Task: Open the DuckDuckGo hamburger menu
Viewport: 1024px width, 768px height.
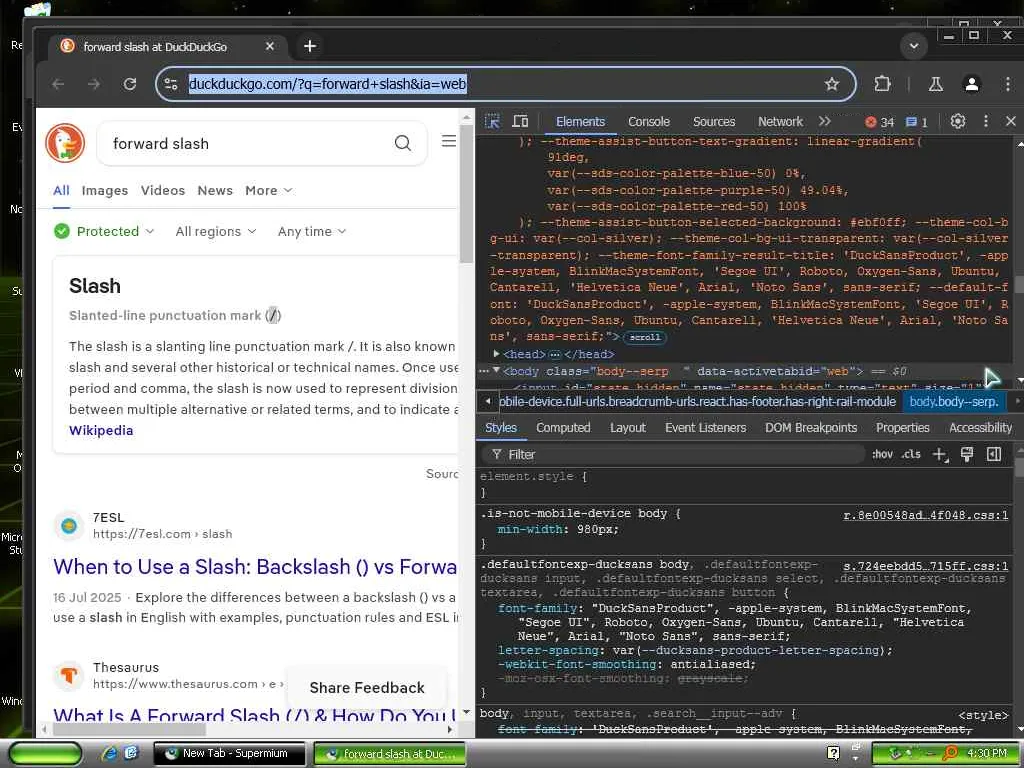Action: click(449, 141)
